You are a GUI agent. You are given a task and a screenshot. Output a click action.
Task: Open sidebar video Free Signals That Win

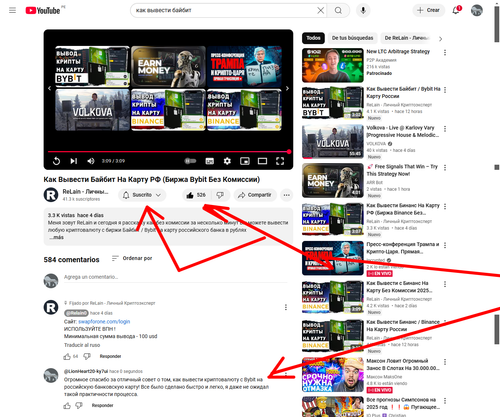[333, 181]
